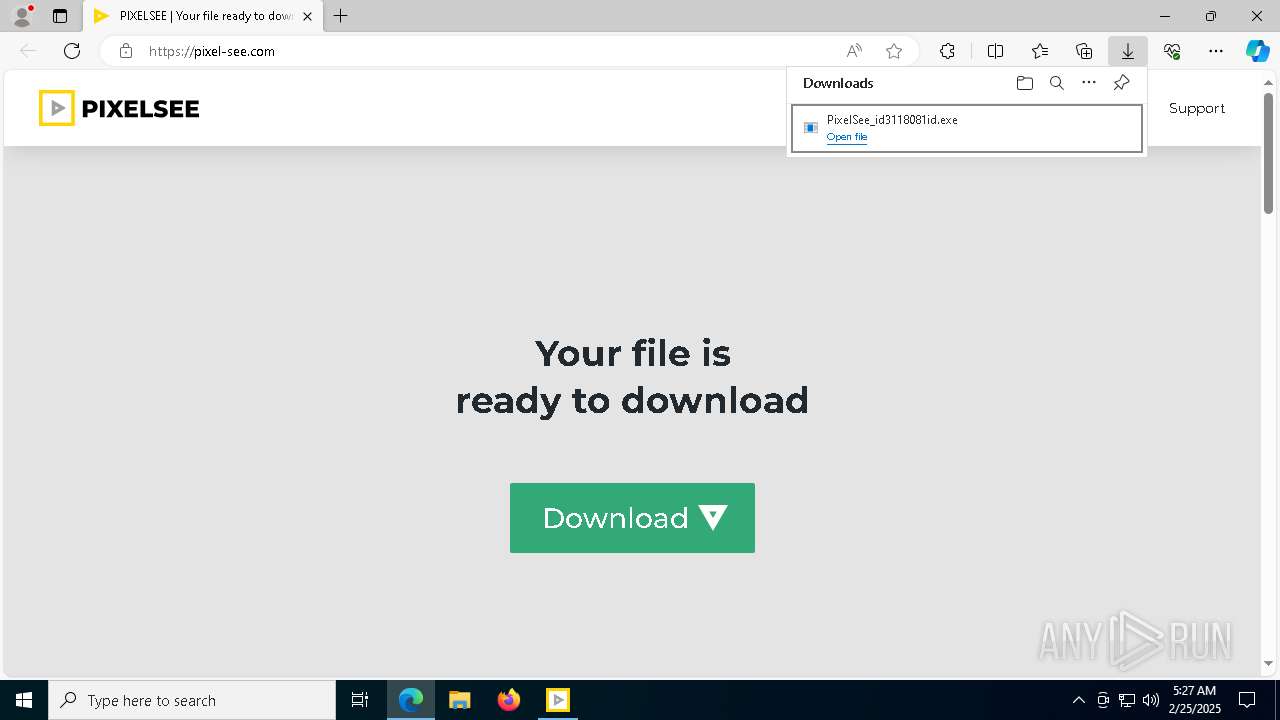Viewport: 1280px width, 720px height.
Task: Open the taskbar clock and date
Action: [x=1195, y=700]
